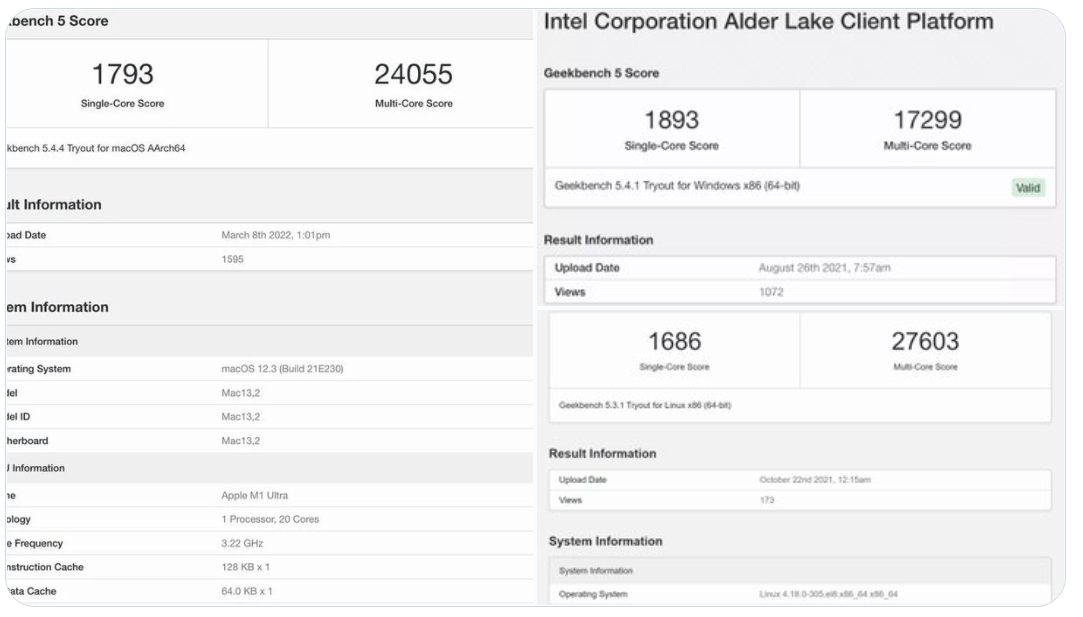Click '1 Processor, 20 Cores' topology value
This screenshot has height=617, width=1083.
coord(270,519)
